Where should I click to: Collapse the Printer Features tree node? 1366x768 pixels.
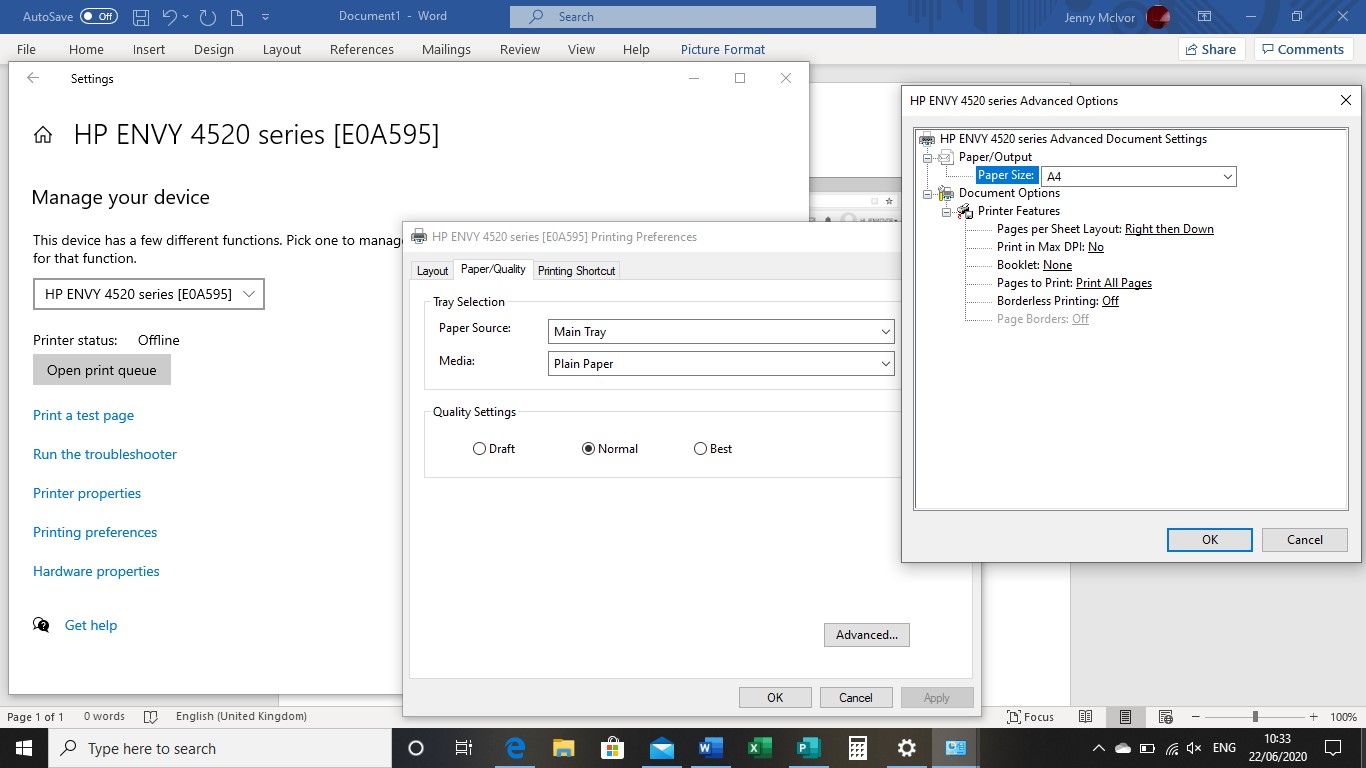pyautogui.click(x=946, y=211)
